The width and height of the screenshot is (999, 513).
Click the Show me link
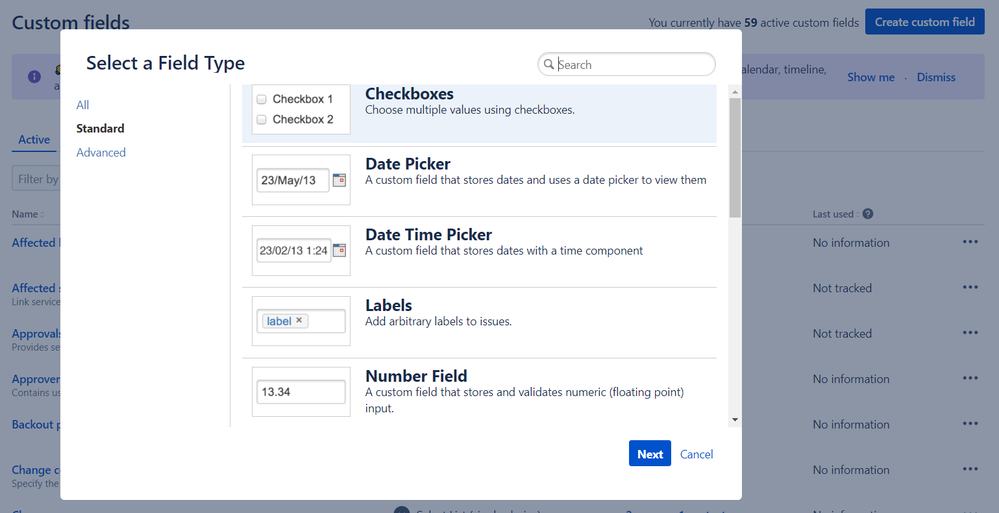pos(870,77)
